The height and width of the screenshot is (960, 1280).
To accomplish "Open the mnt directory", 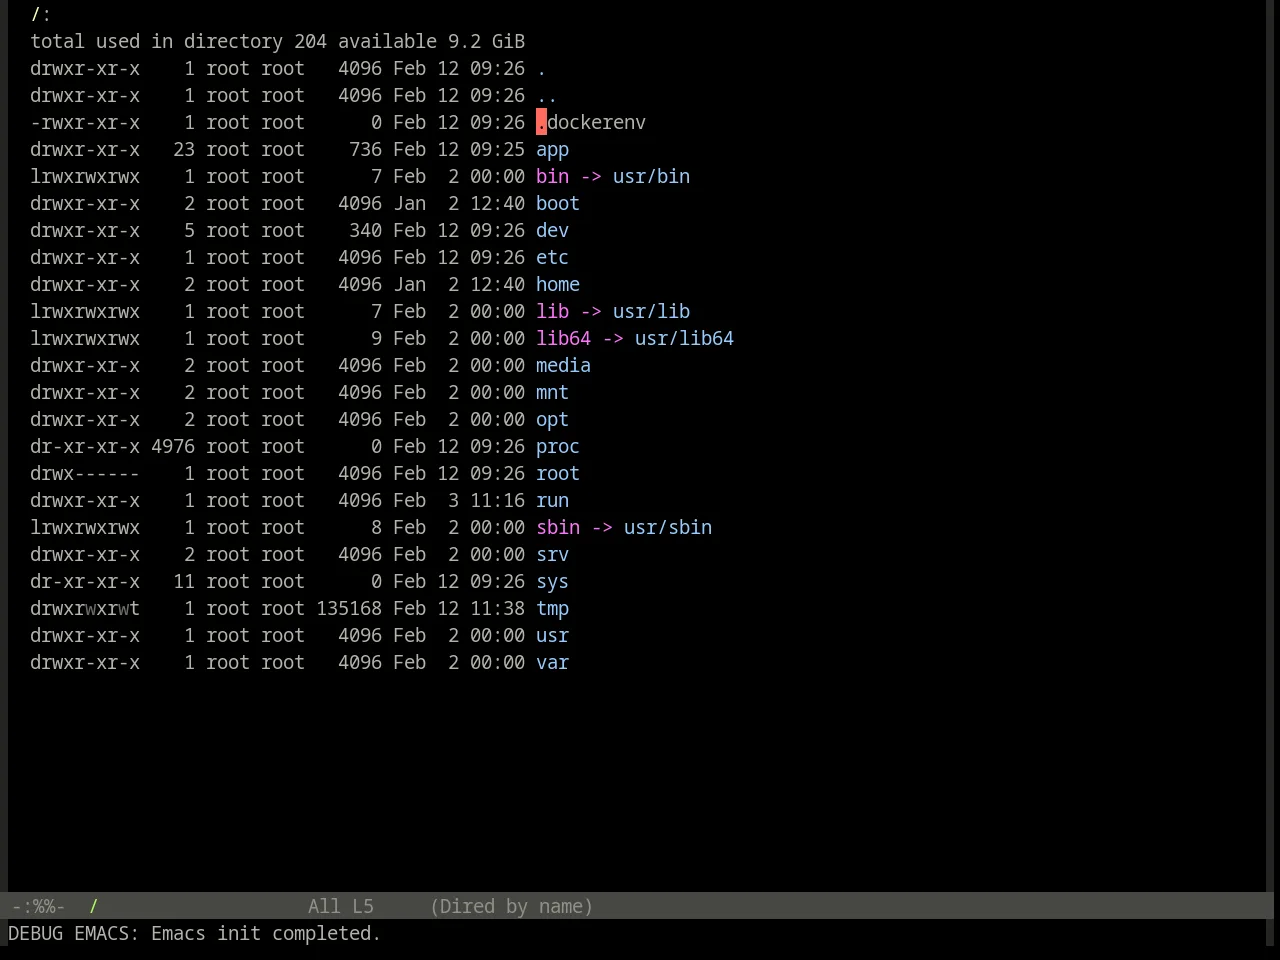I will [552, 393].
